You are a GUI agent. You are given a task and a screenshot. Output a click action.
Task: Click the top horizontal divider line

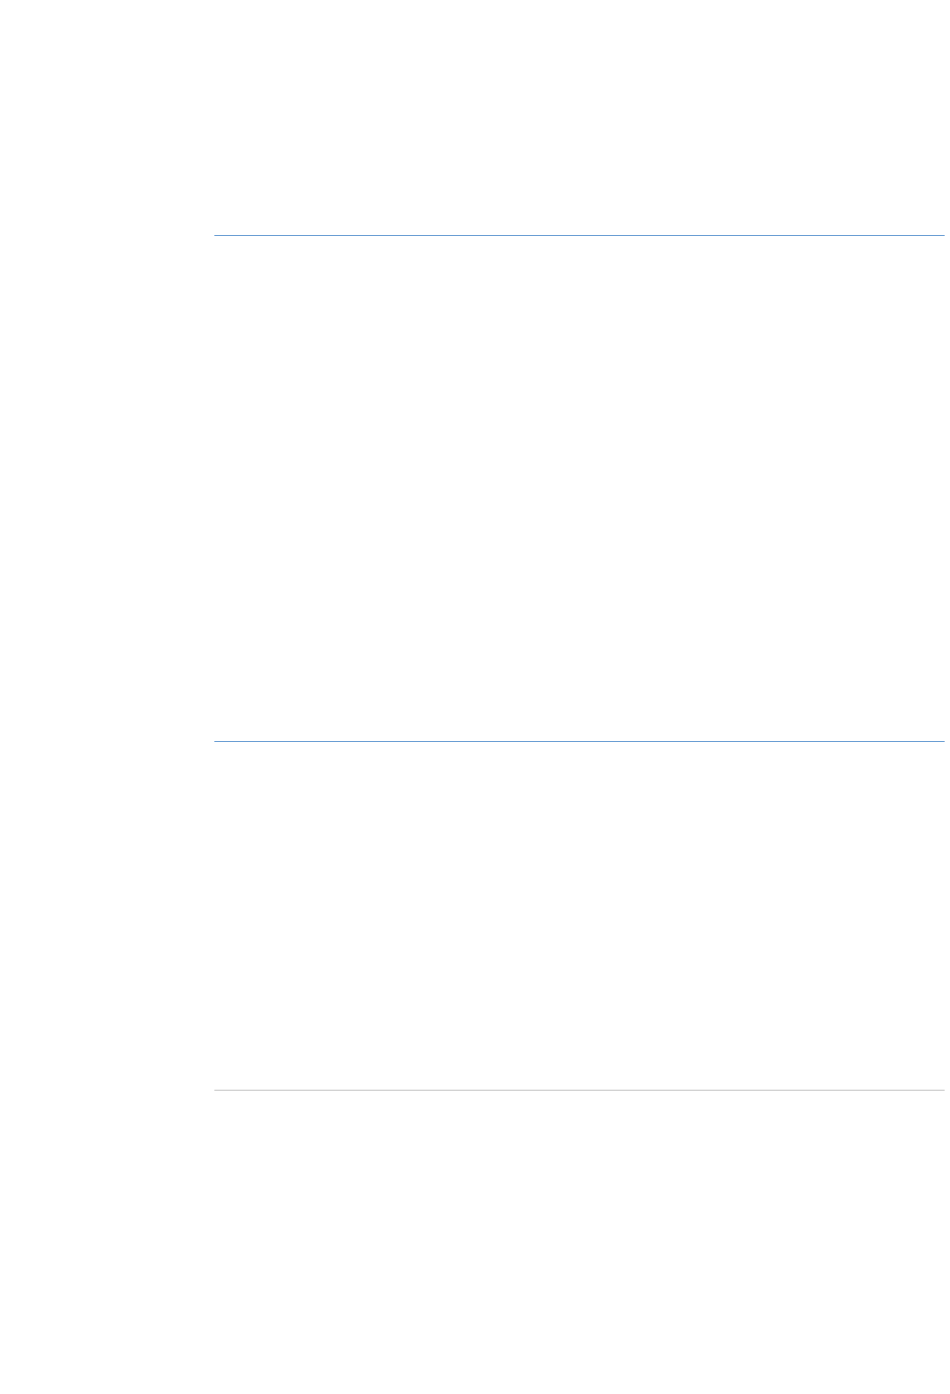point(579,236)
